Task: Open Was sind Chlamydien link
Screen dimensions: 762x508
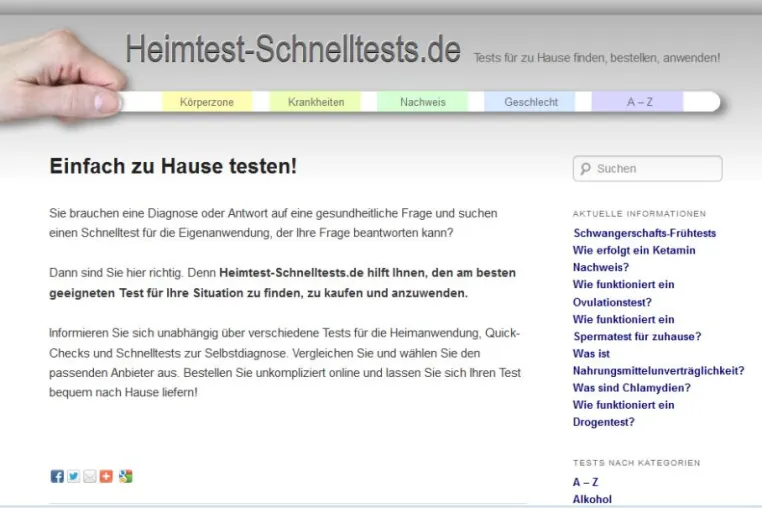Action: 631,388
